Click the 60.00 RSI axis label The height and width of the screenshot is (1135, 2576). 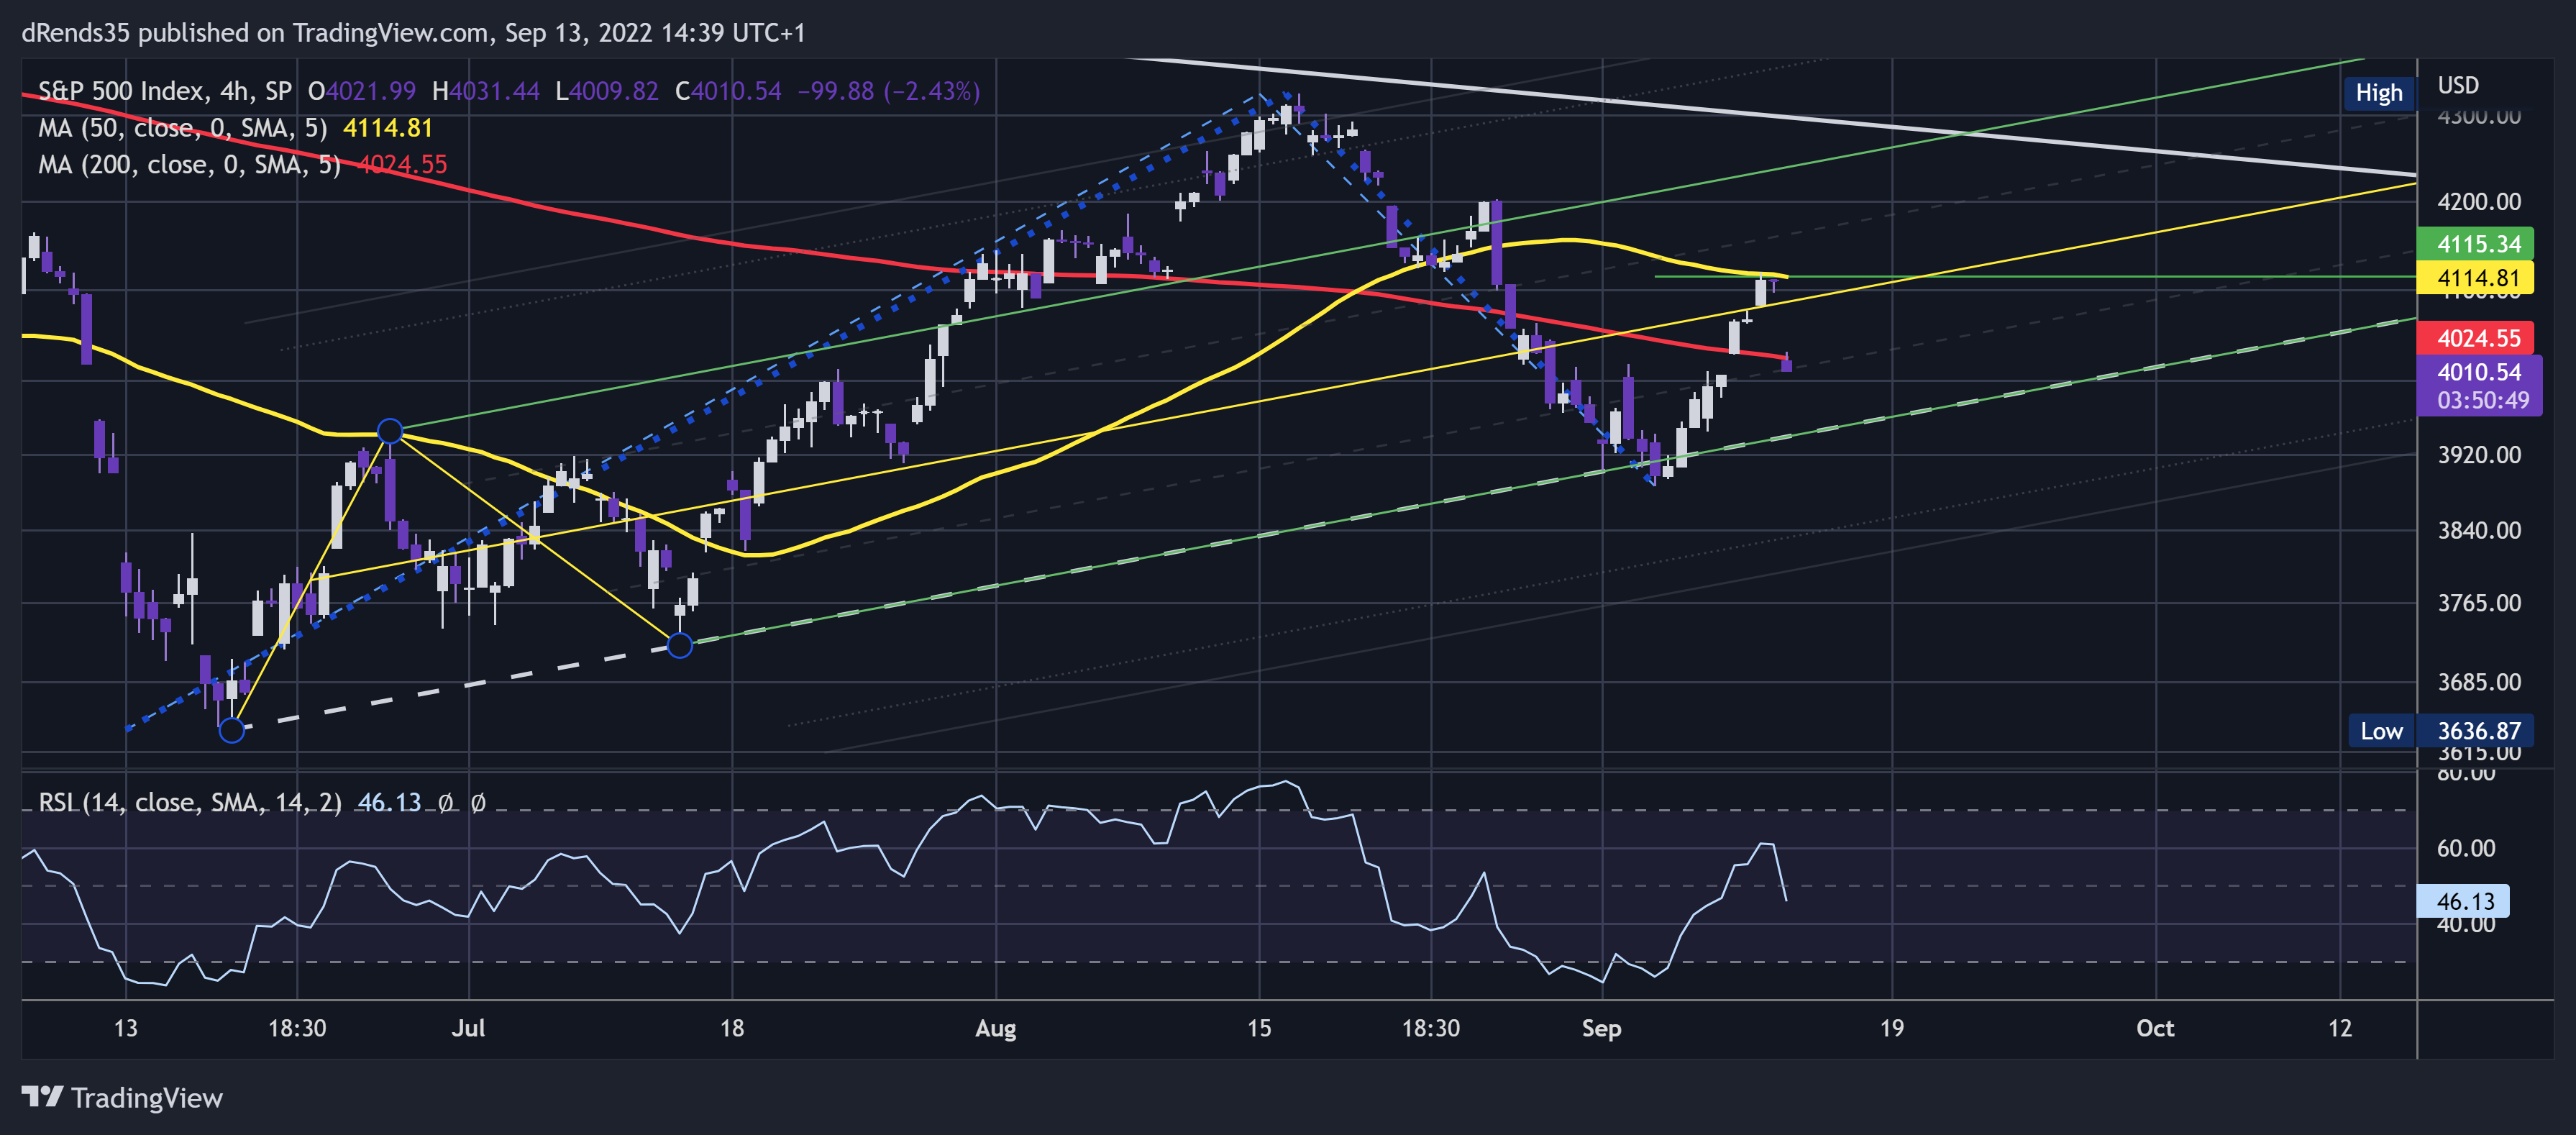(x=2465, y=848)
